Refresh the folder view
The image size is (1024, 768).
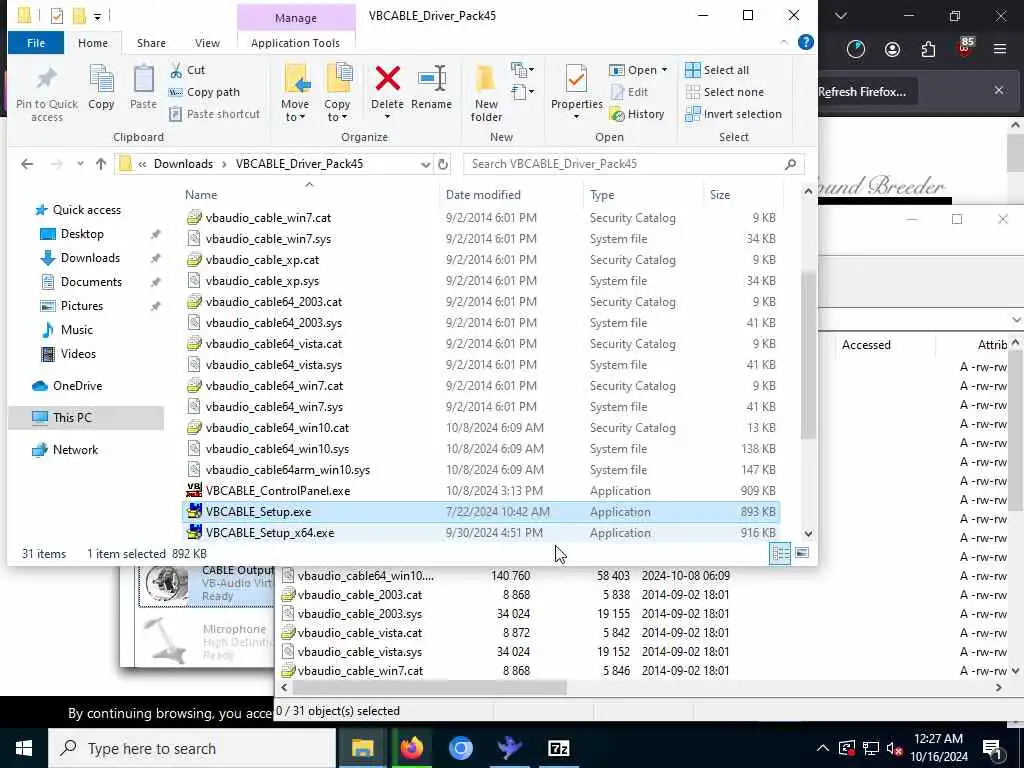[443, 165]
